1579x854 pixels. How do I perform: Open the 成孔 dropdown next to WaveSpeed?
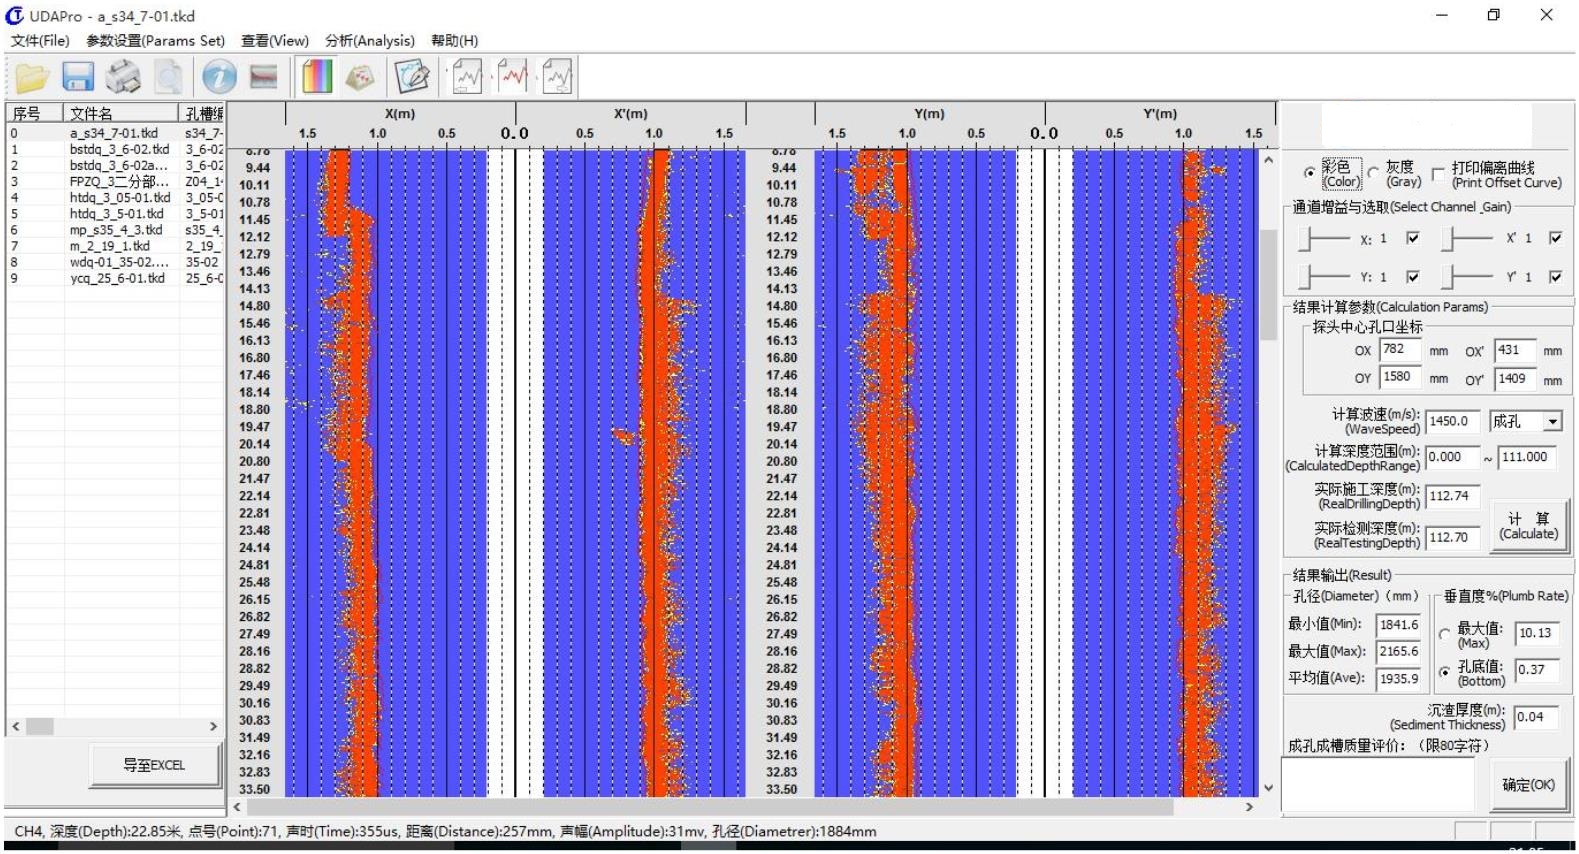1552,422
